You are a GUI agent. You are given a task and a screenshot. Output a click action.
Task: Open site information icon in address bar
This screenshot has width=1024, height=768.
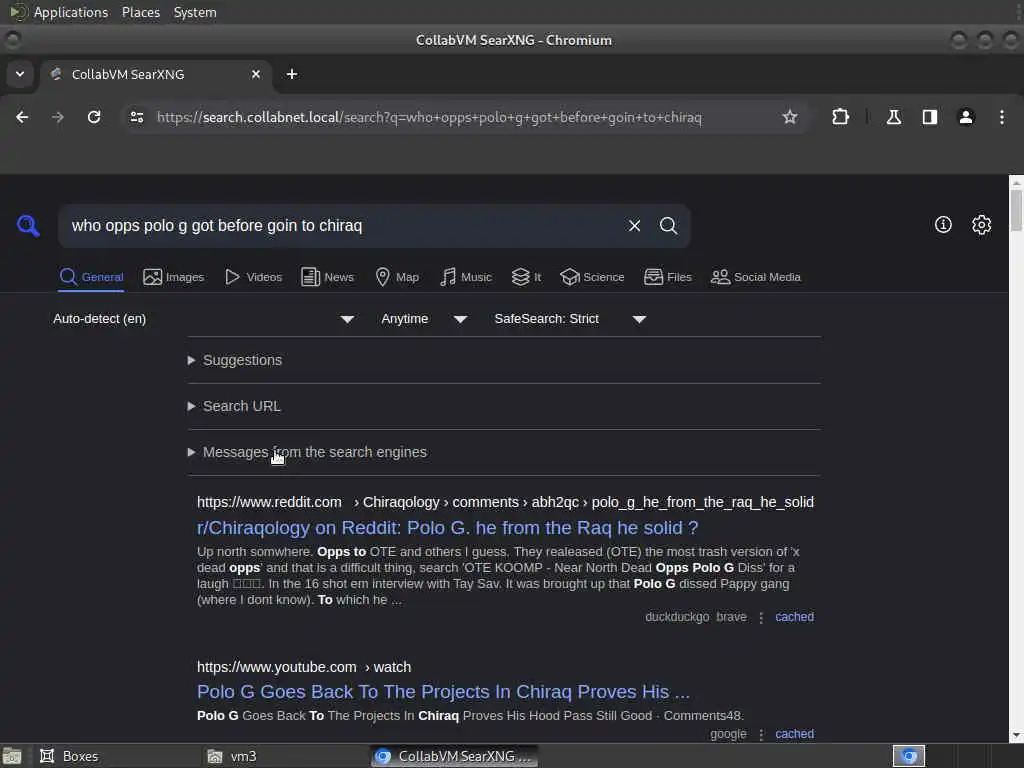click(x=136, y=117)
